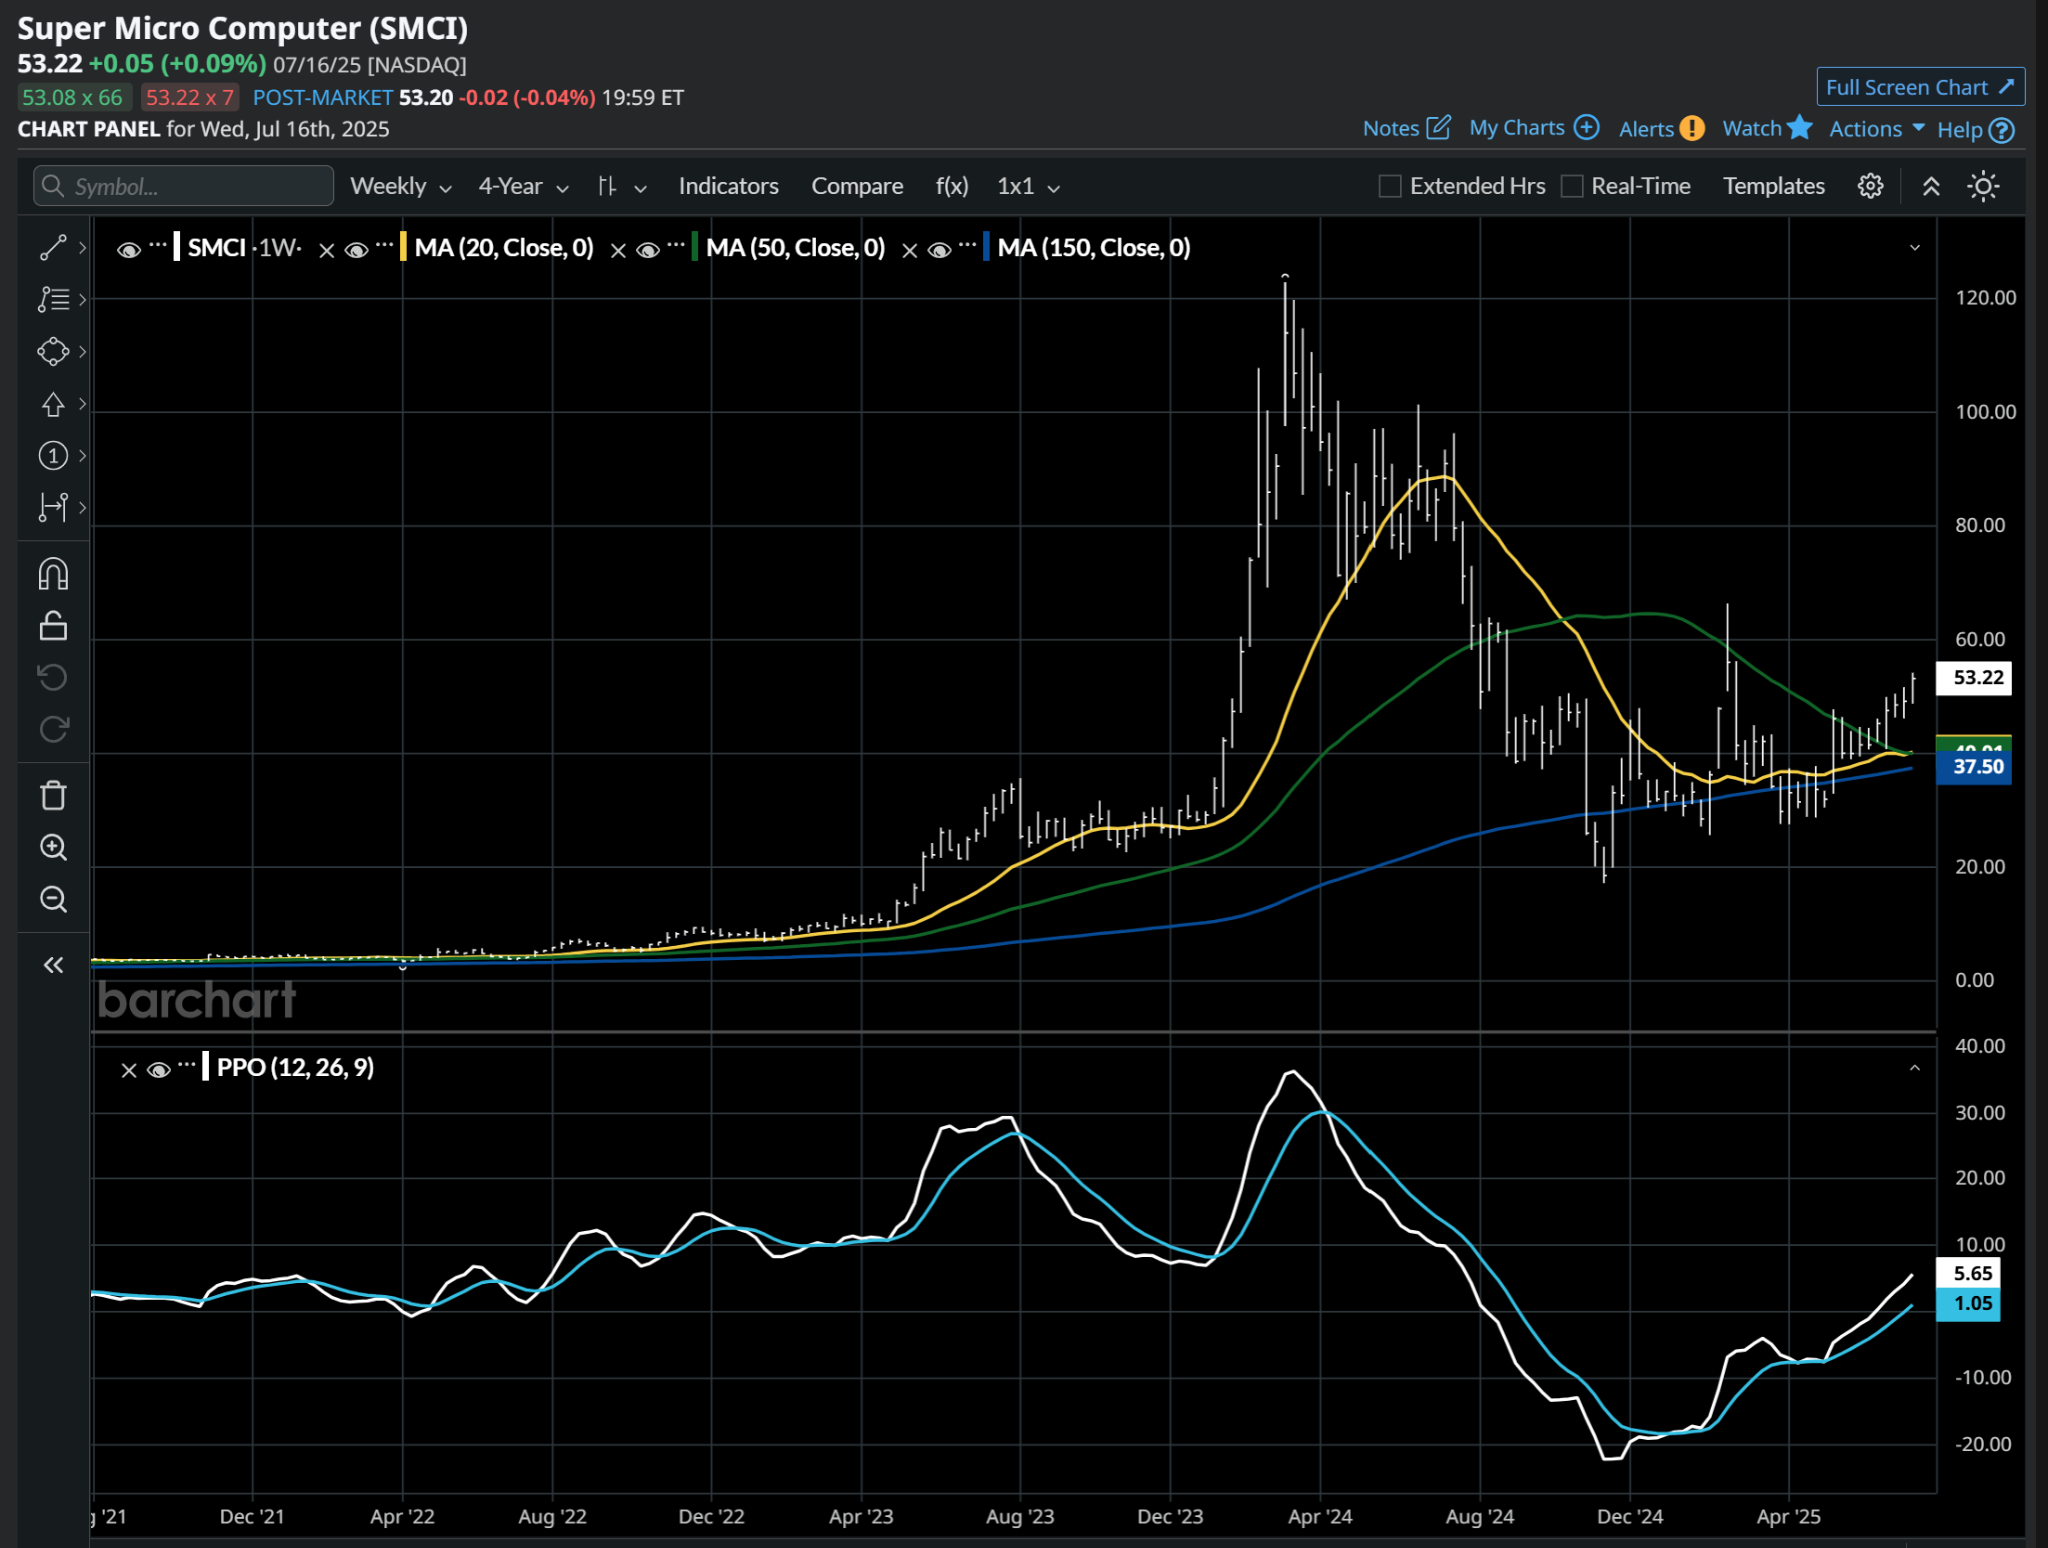Select the arrow marker tool
The image size is (2048, 1548).
point(52,404)
